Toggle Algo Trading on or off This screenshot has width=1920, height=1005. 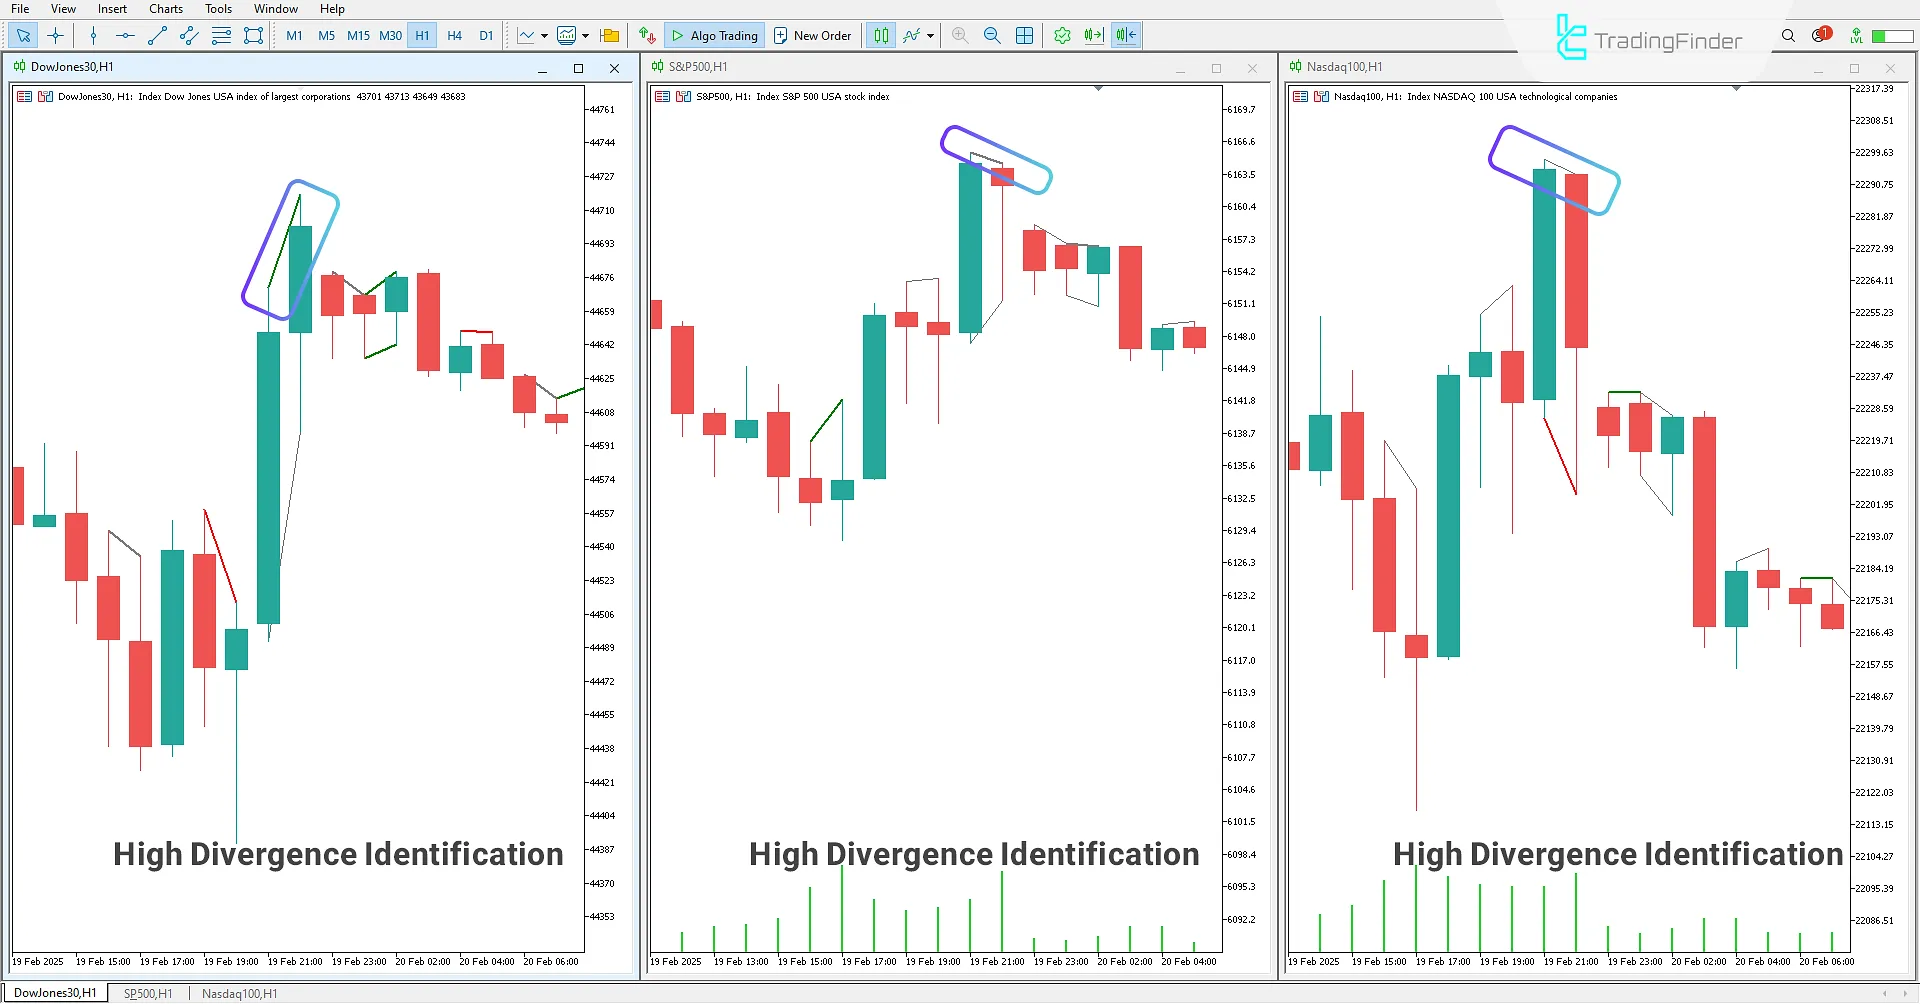click(714, 35)
